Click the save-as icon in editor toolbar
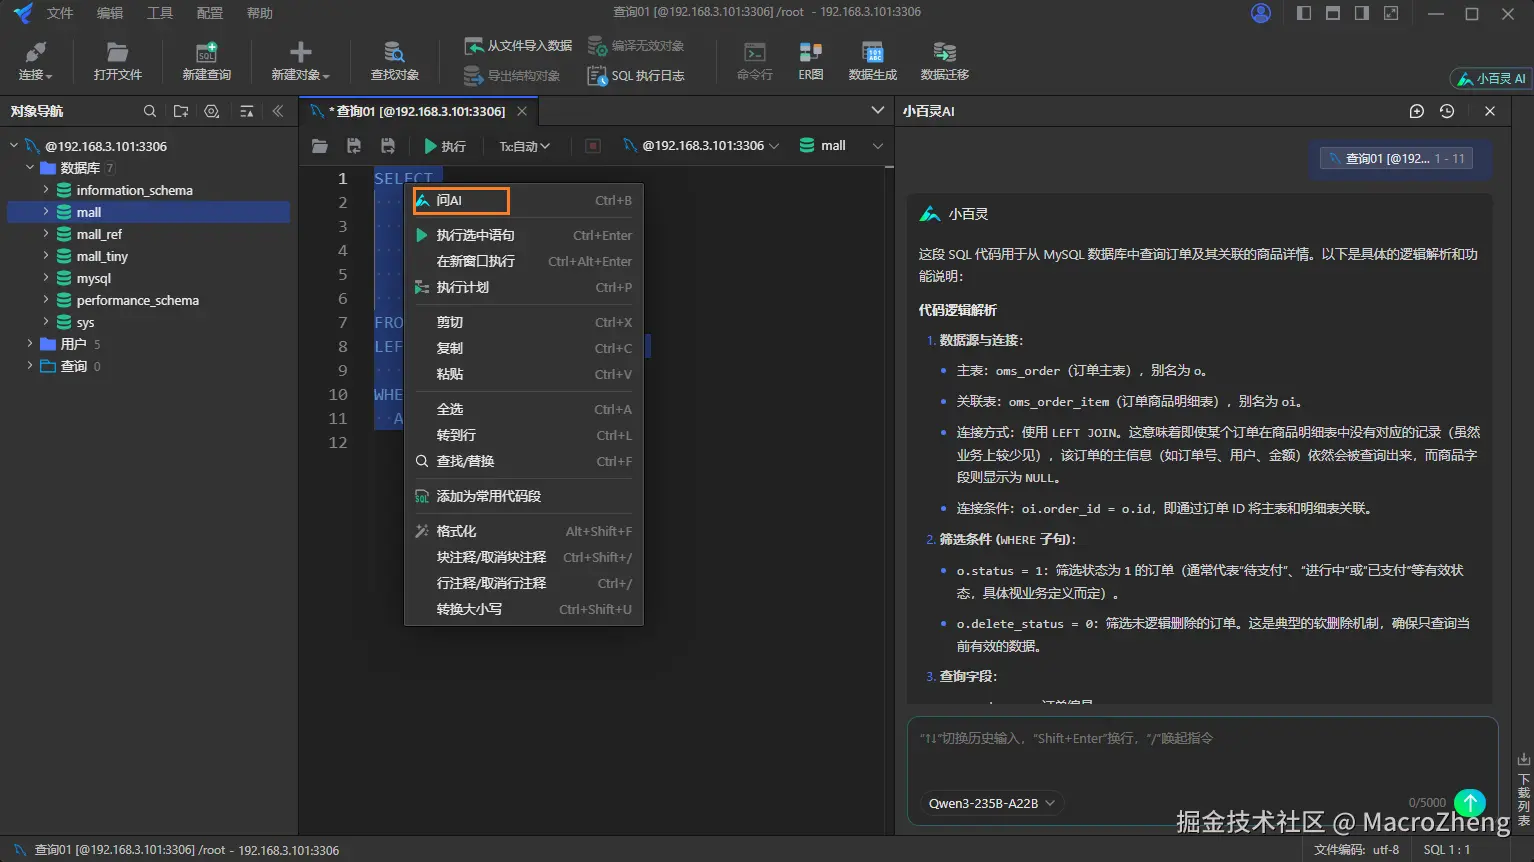 pos(388,146)
